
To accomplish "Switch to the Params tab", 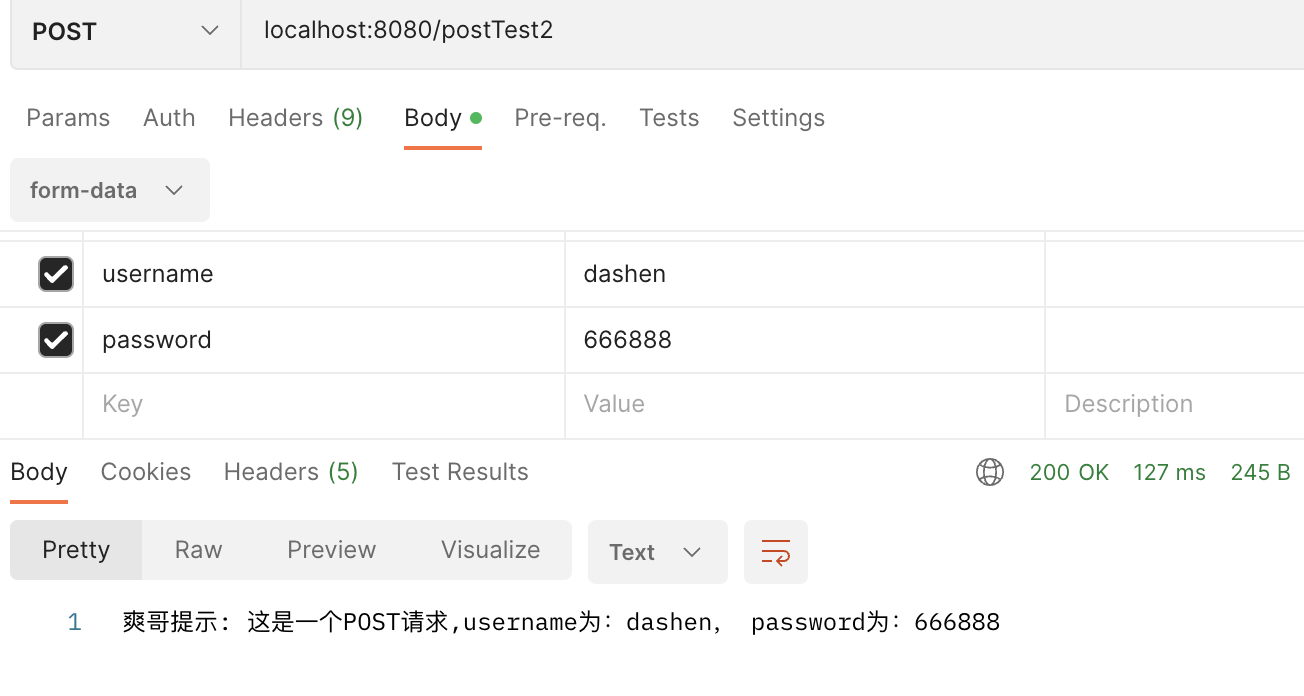I will coord(68,118).
